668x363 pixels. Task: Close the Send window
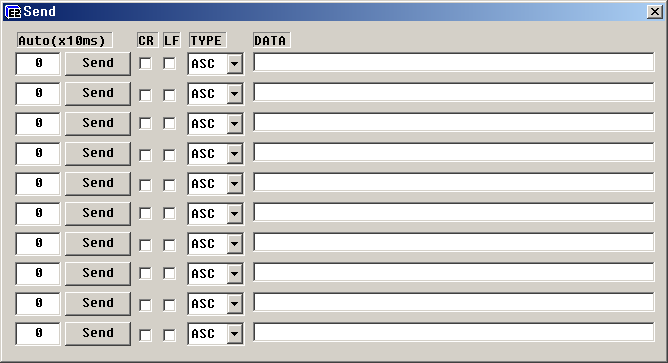click(654, 12)
